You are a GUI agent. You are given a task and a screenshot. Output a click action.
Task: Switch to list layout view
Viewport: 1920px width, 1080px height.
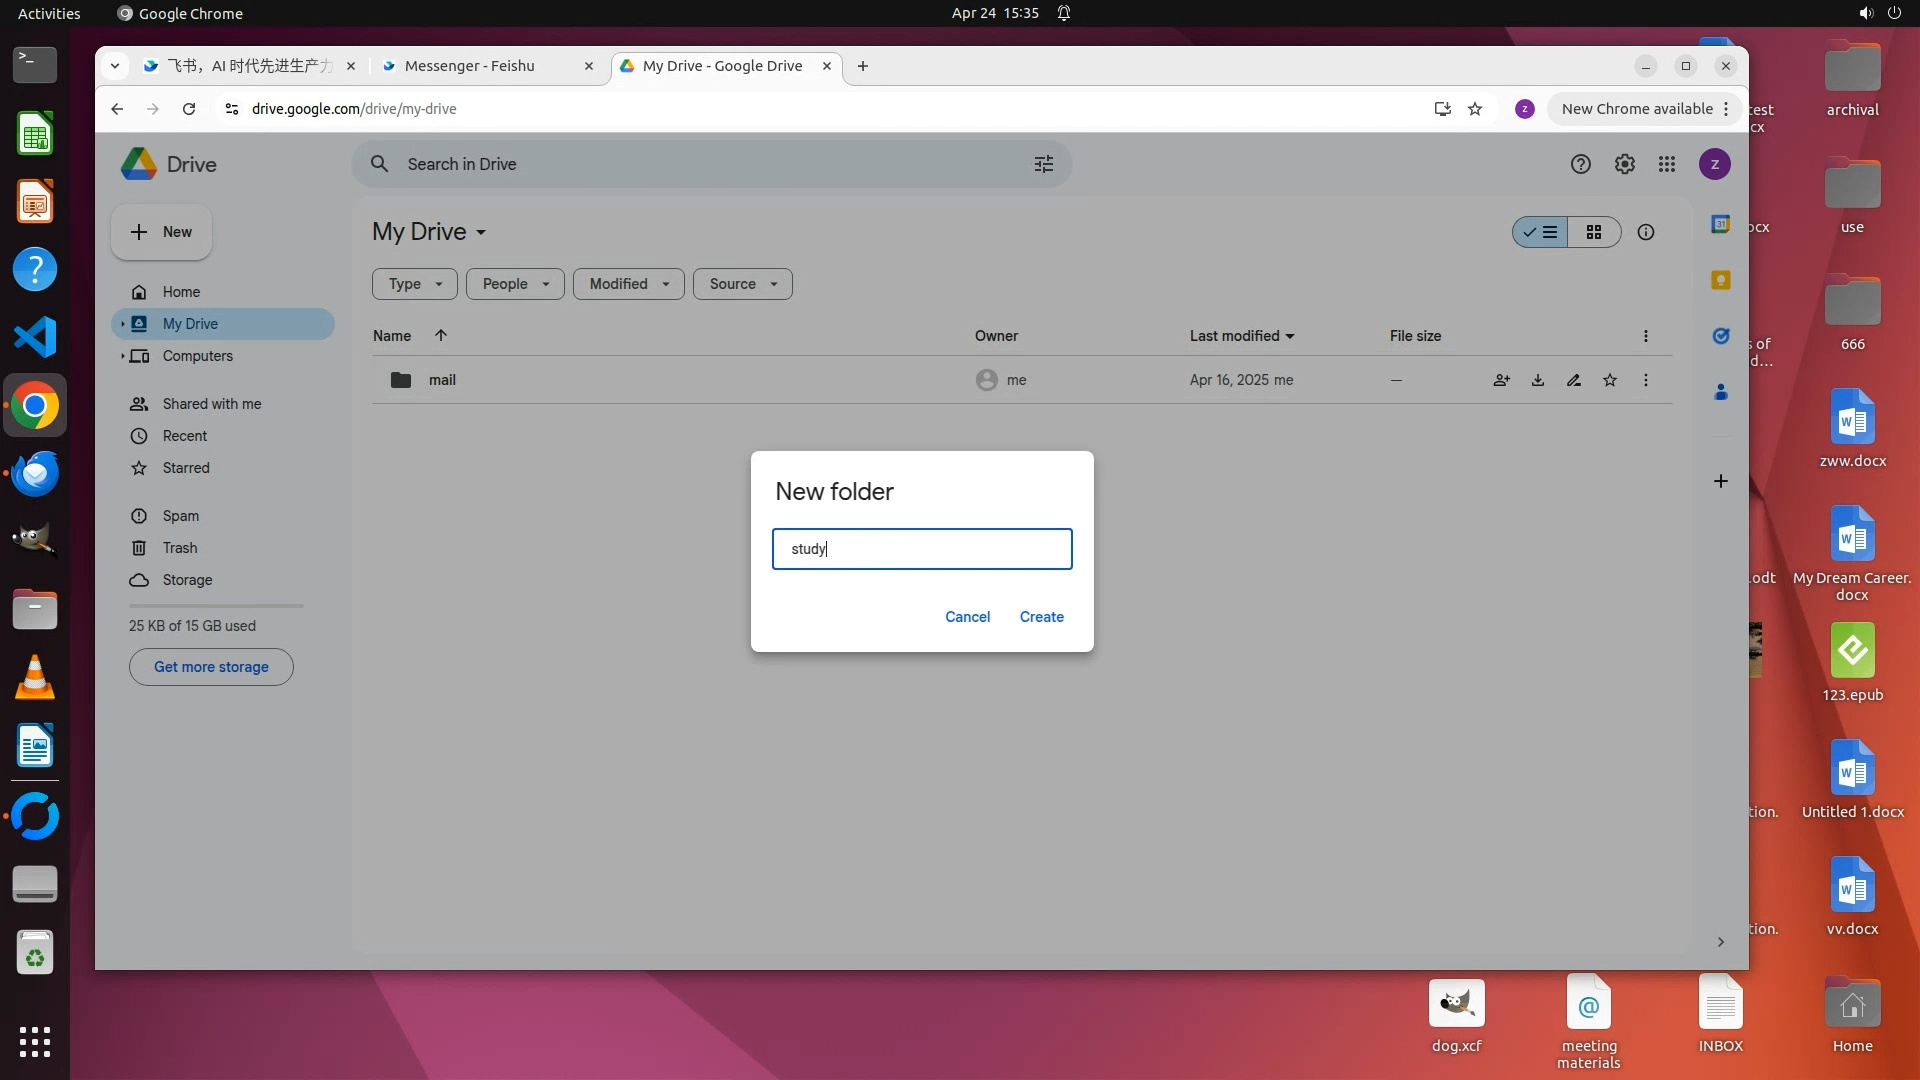(x=1540, y=232)
